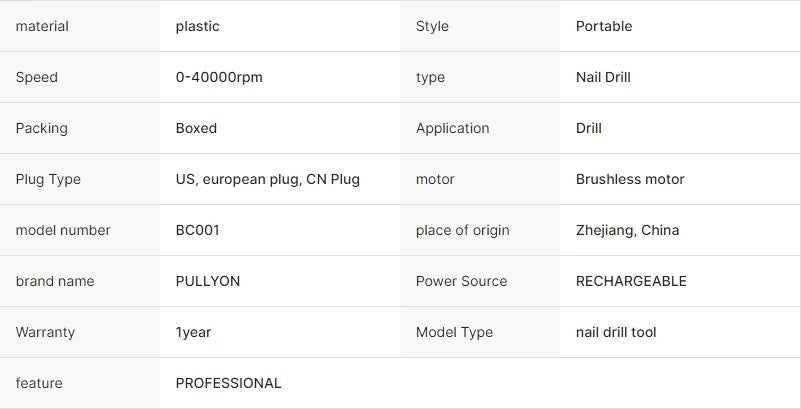Image resolution: width=801 pixels, height=409 pixels.
Task: Click the 'material' attribute label
Action: tap(42, 26)
